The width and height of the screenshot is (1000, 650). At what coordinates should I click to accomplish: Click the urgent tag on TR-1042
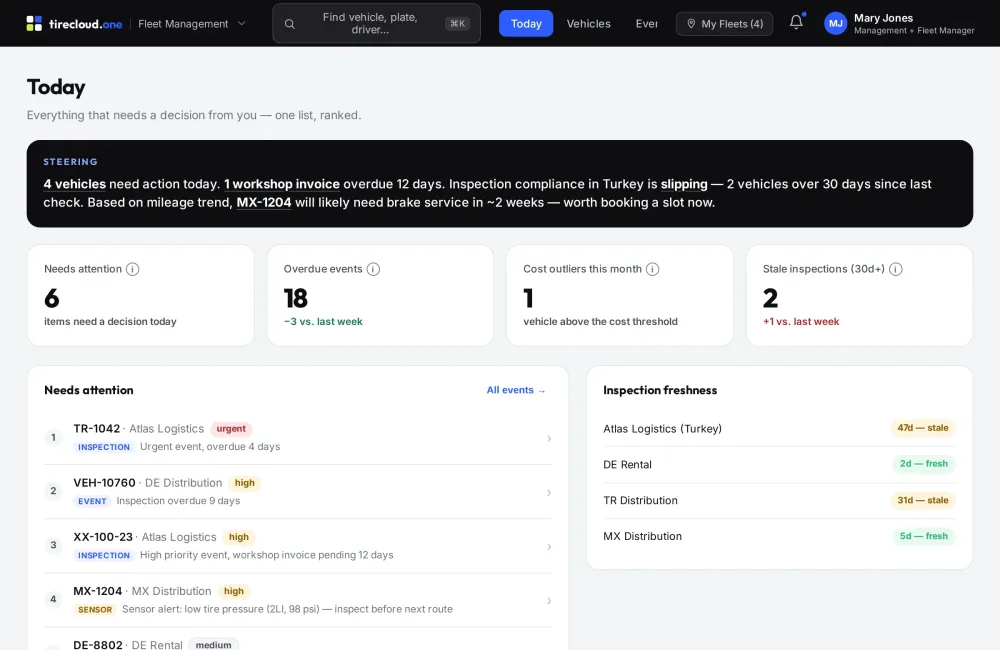coord(231,429)
